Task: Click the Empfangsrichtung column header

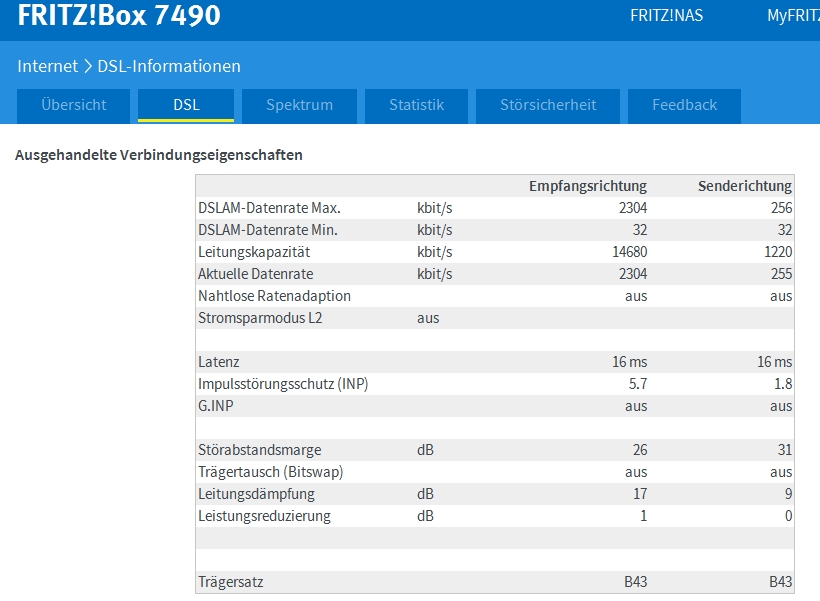Action: point(588,186)
